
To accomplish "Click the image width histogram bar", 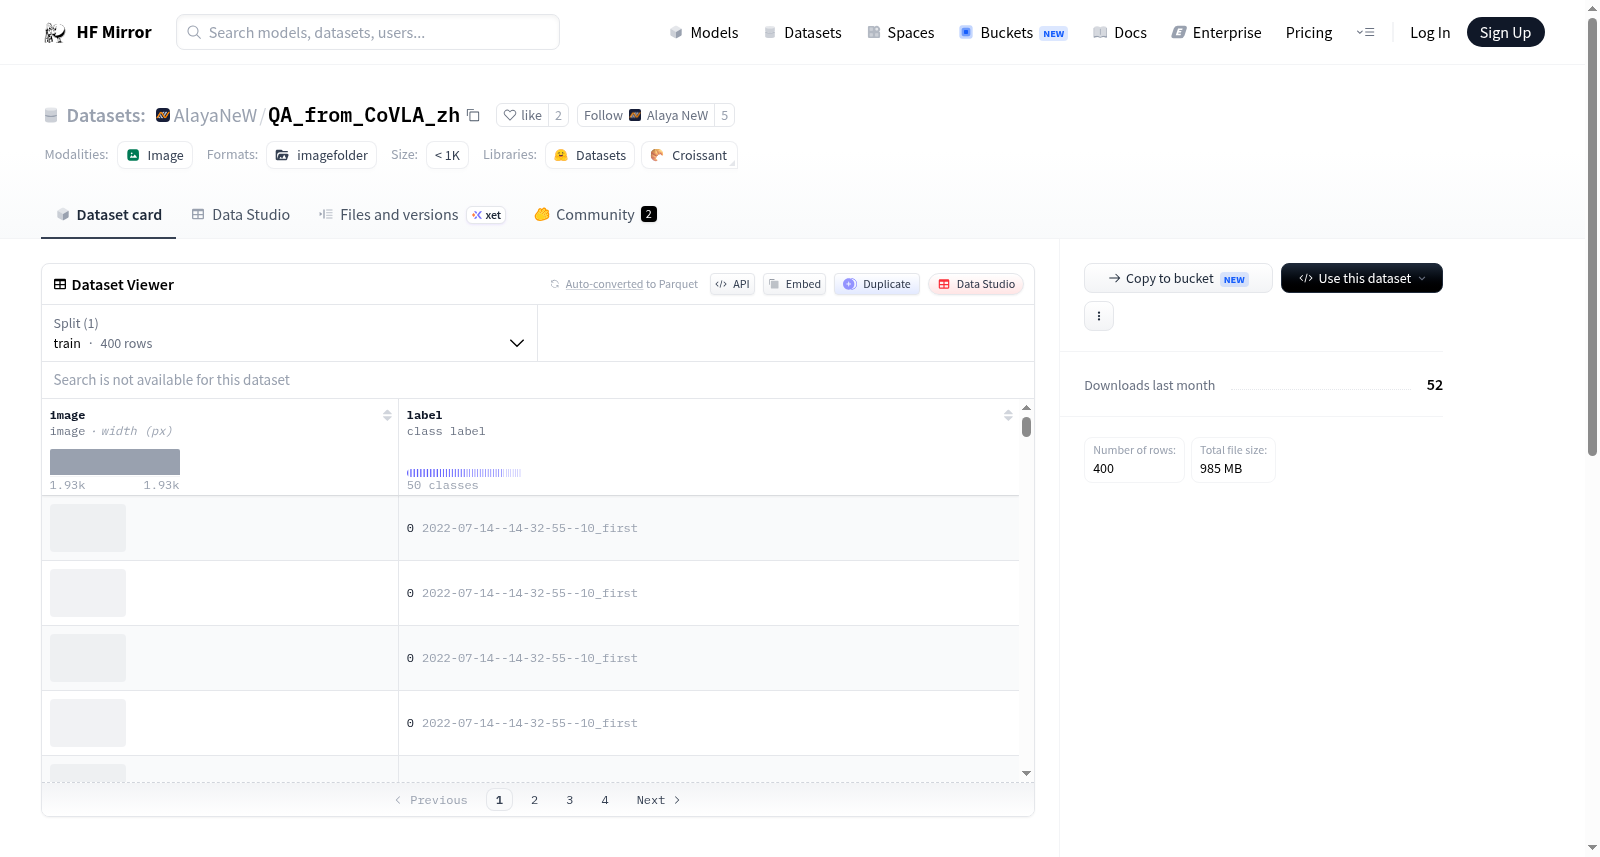I will [x=115, y=462].
